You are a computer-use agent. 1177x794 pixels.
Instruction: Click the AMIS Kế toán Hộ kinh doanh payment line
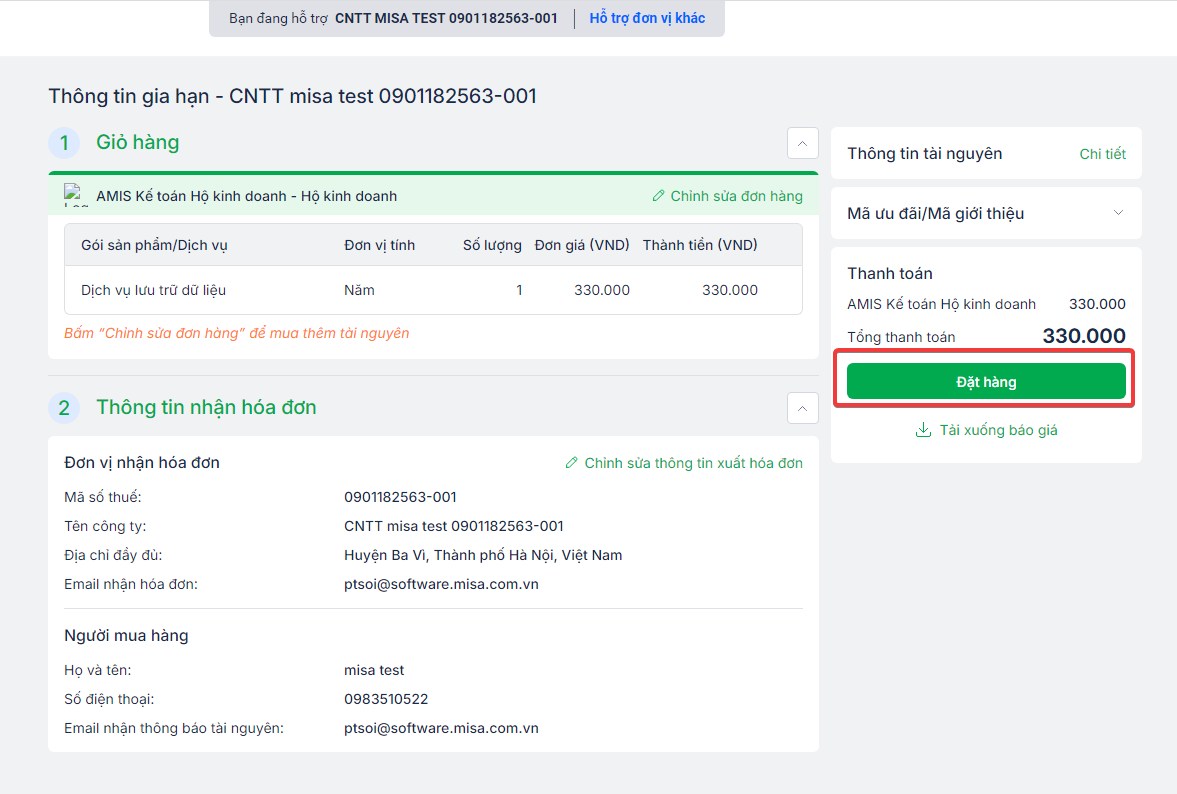(986, 304)
